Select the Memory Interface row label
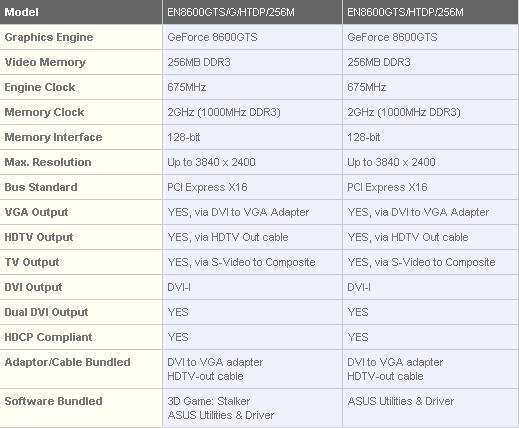This screenshot has width=519, height=428. [x=53, y=137]
